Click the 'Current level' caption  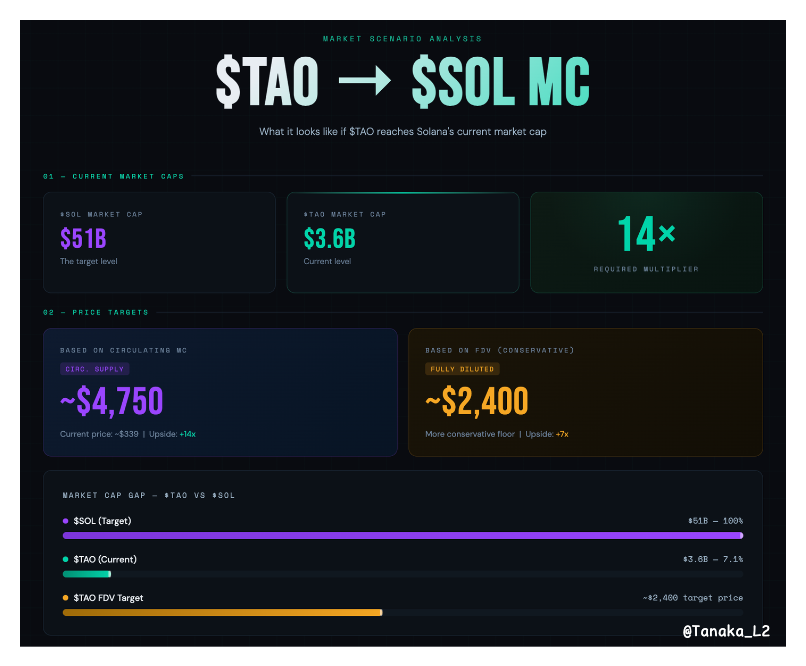[x=327, y=261]
